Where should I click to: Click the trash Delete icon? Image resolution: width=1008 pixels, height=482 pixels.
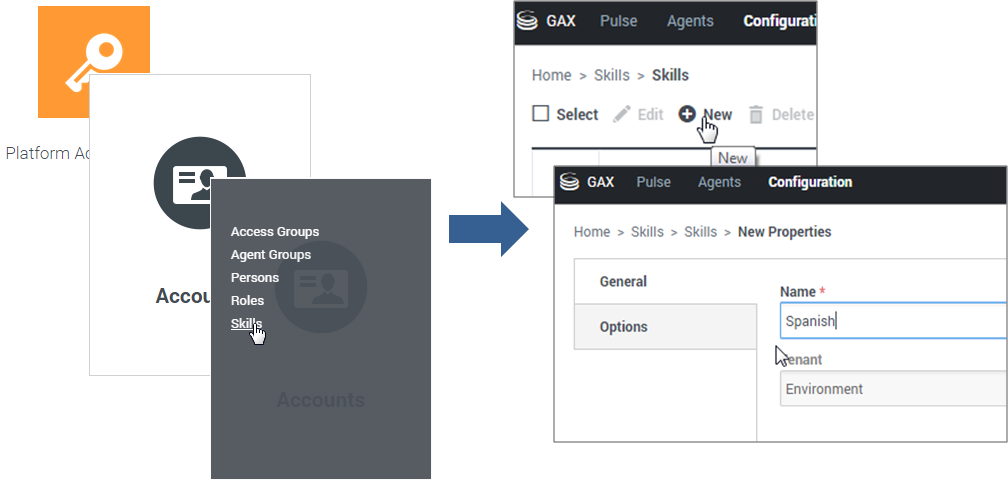[756, 115]
